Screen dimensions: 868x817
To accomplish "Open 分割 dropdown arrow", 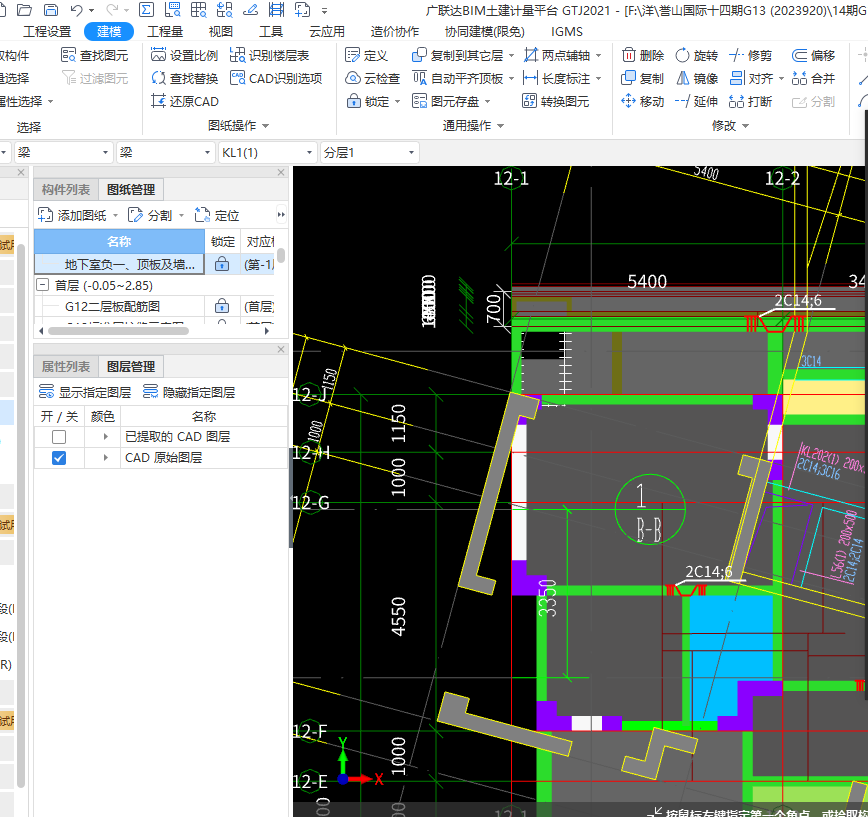I will [181, 215].
